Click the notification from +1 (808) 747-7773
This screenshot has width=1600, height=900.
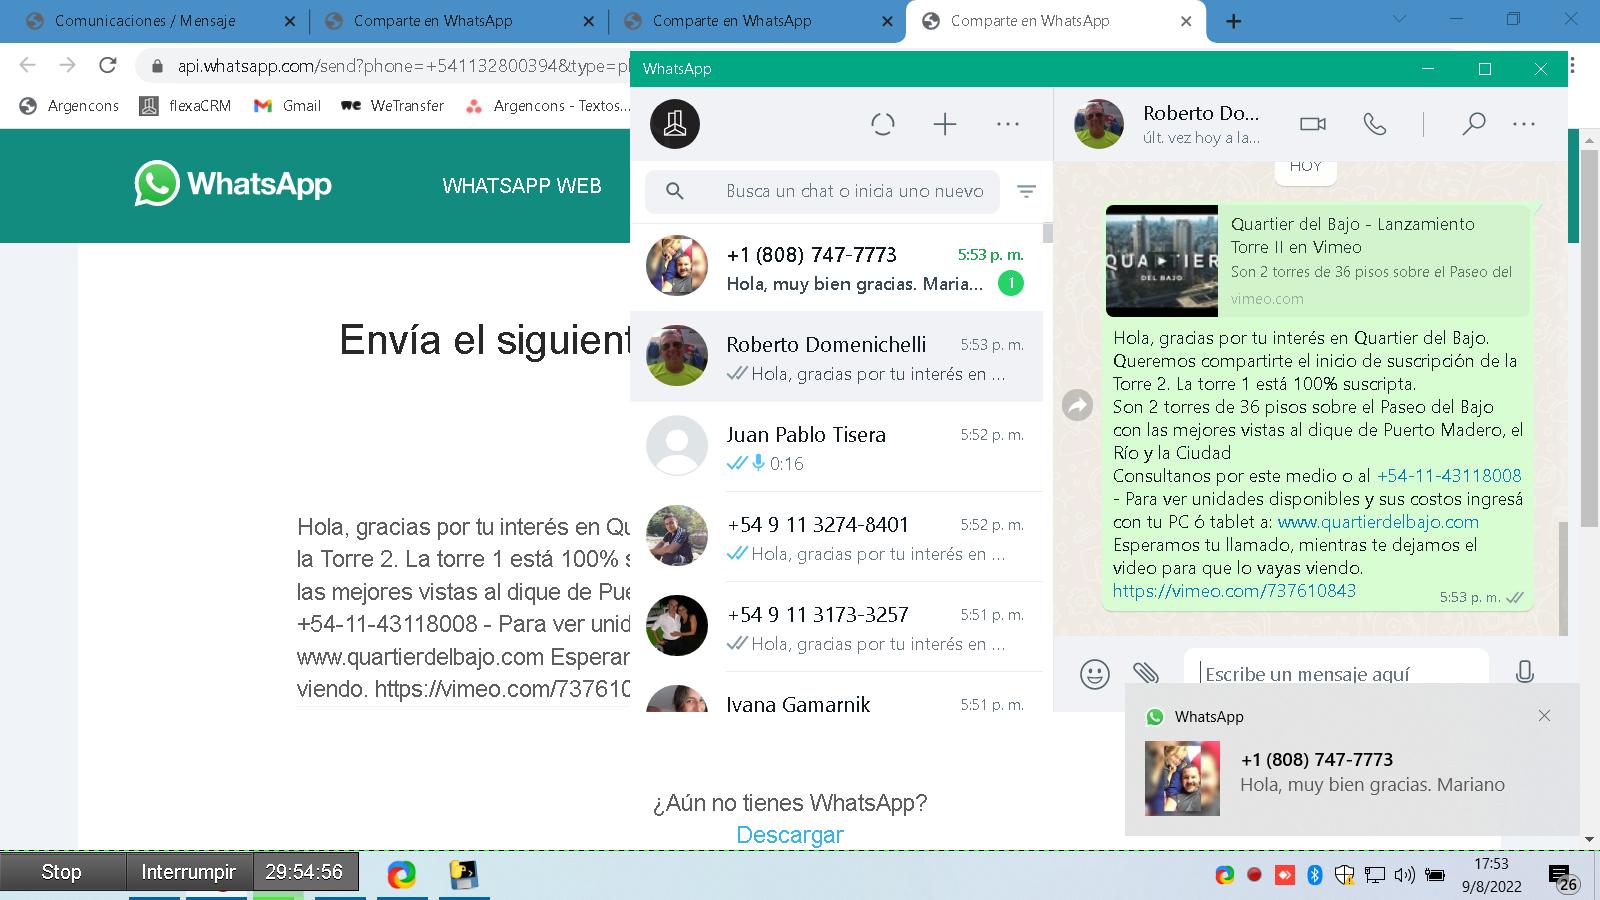click(1352, 759)
